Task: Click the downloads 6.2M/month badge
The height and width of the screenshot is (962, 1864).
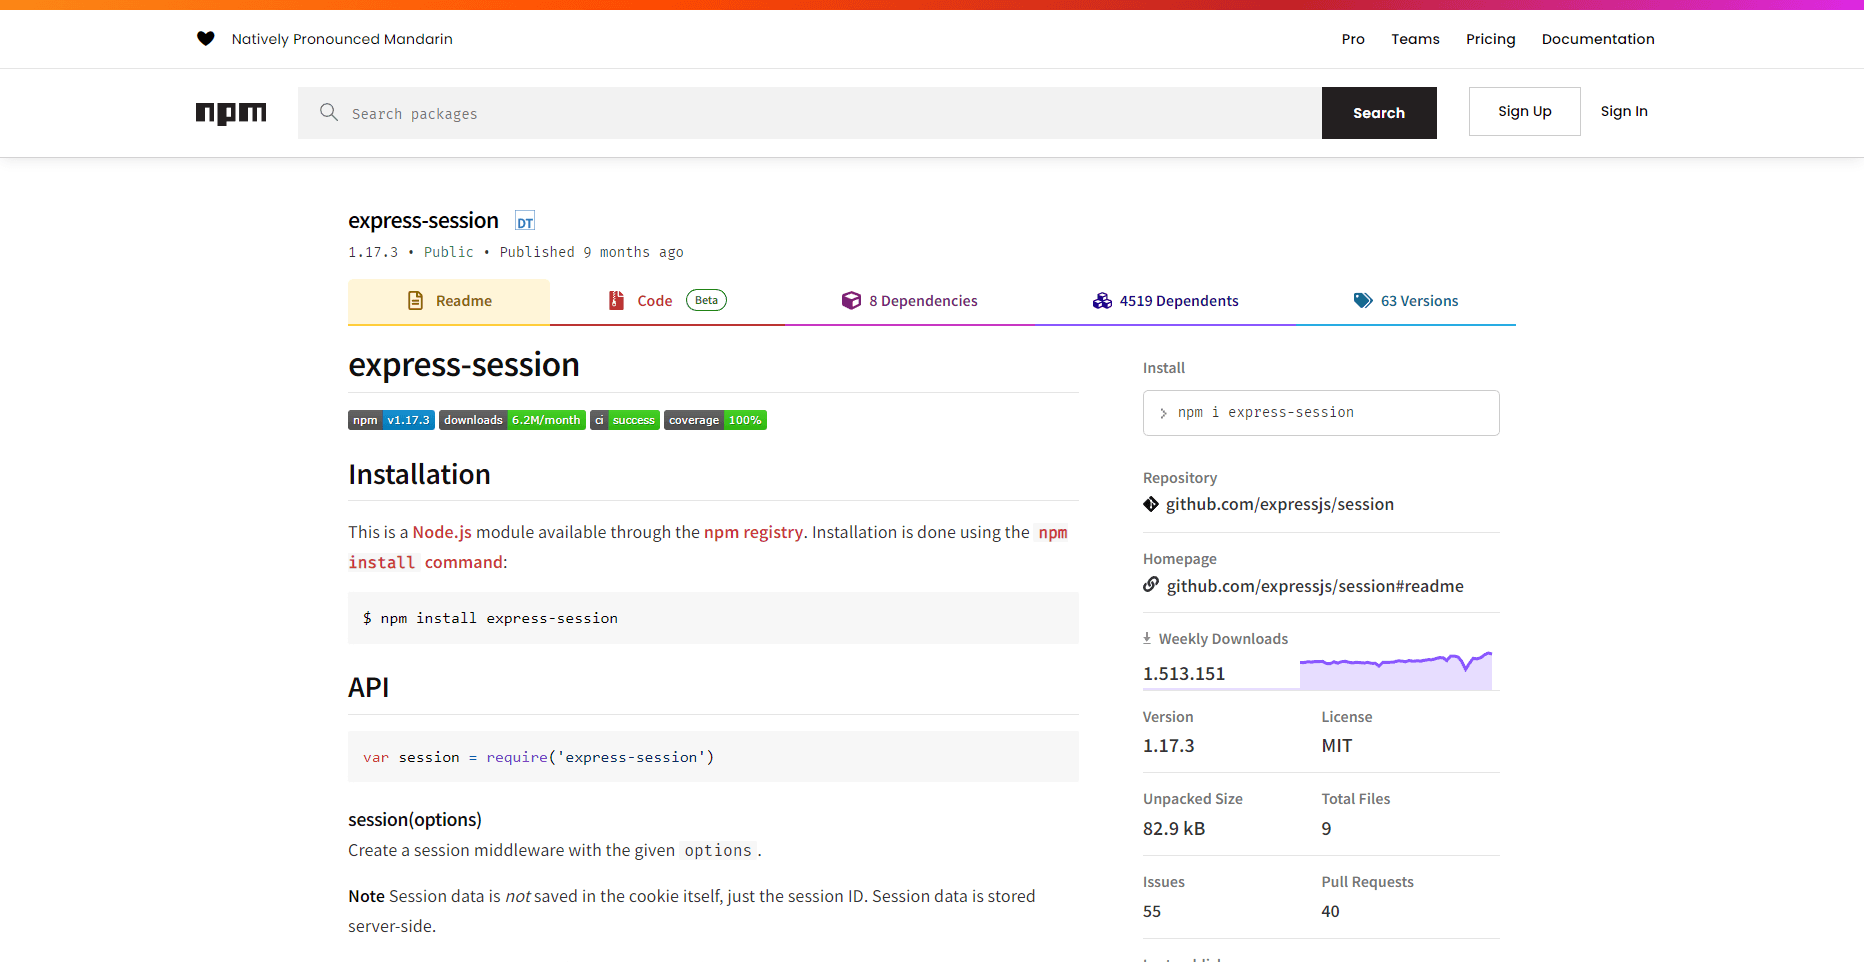Action: point(512,420)
